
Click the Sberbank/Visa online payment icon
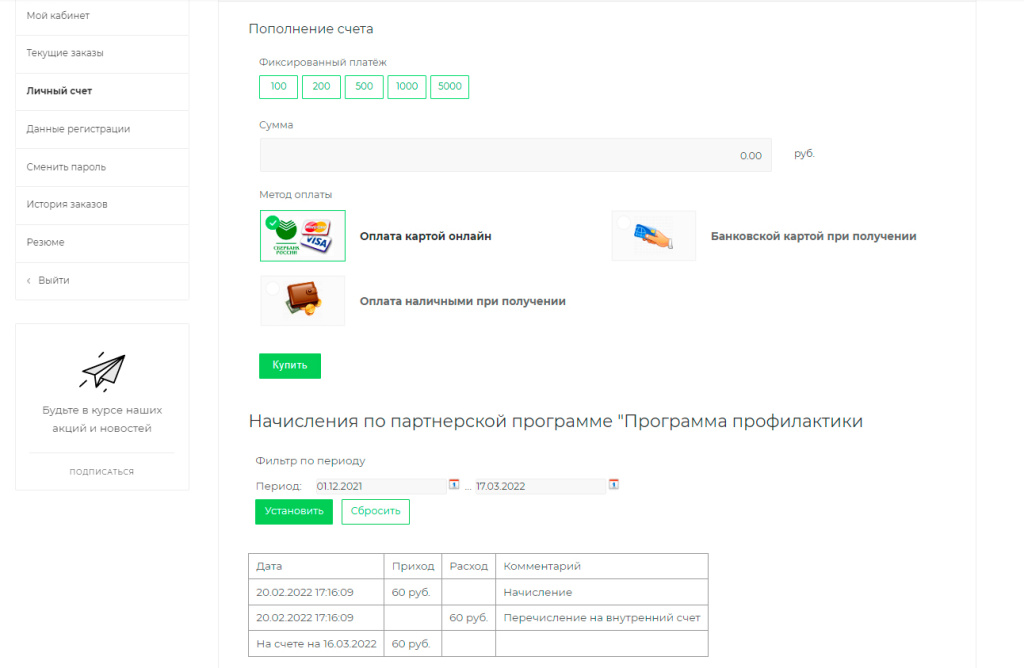(x=302, y=235)
